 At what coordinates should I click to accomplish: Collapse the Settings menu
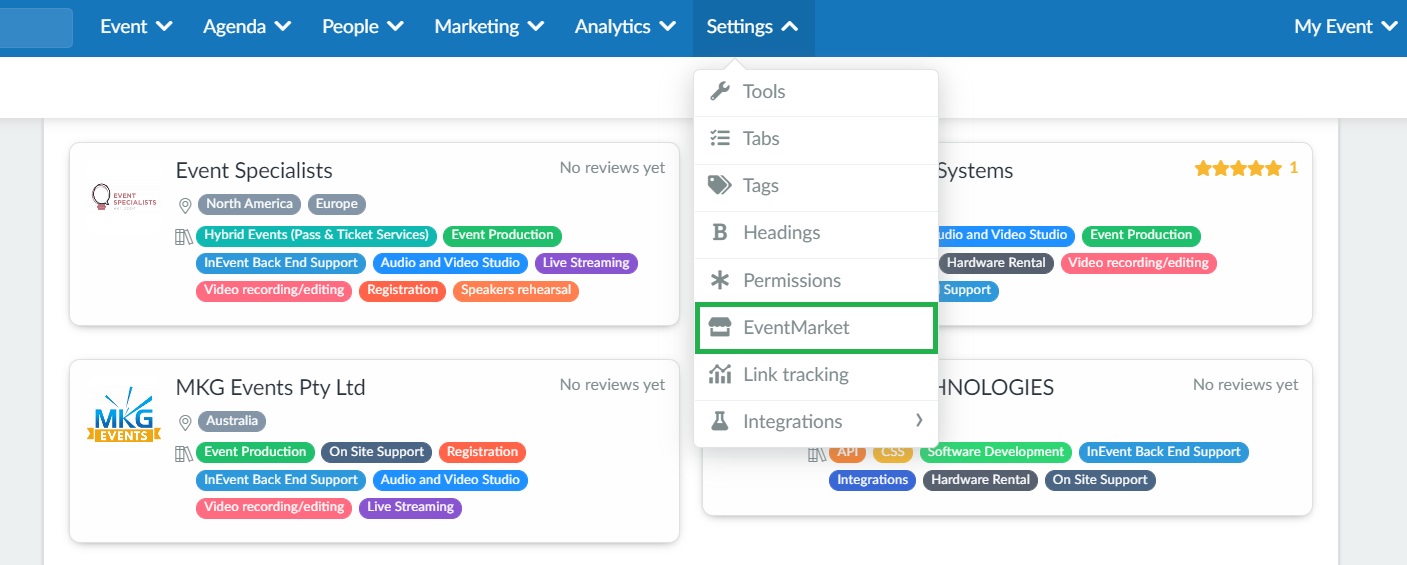click(753, 27)
